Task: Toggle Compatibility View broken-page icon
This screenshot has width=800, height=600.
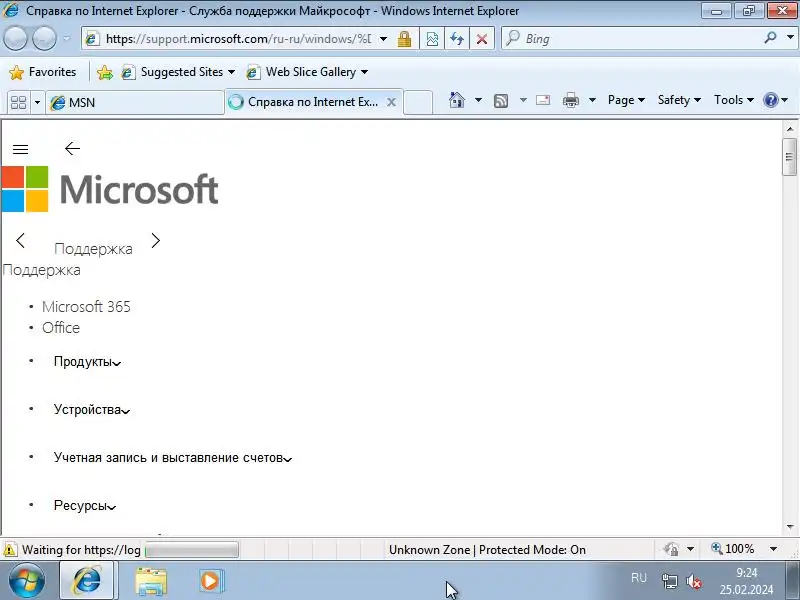Action: pyautogui.click(x=432, y=39)
